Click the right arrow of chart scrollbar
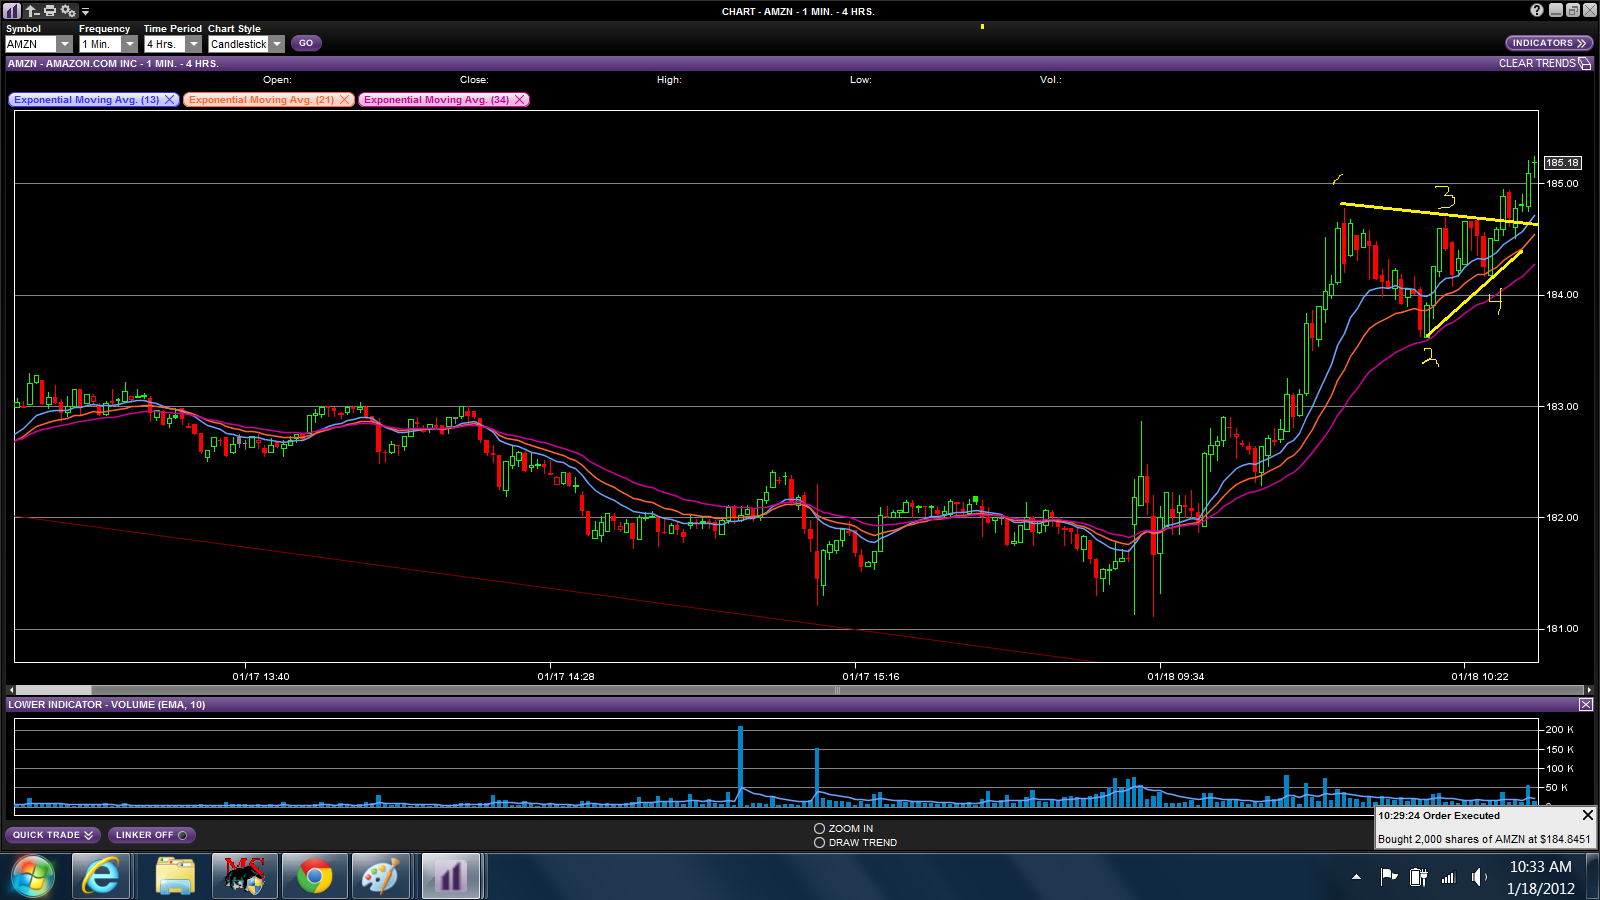1600x900 pixels. 1589,690
